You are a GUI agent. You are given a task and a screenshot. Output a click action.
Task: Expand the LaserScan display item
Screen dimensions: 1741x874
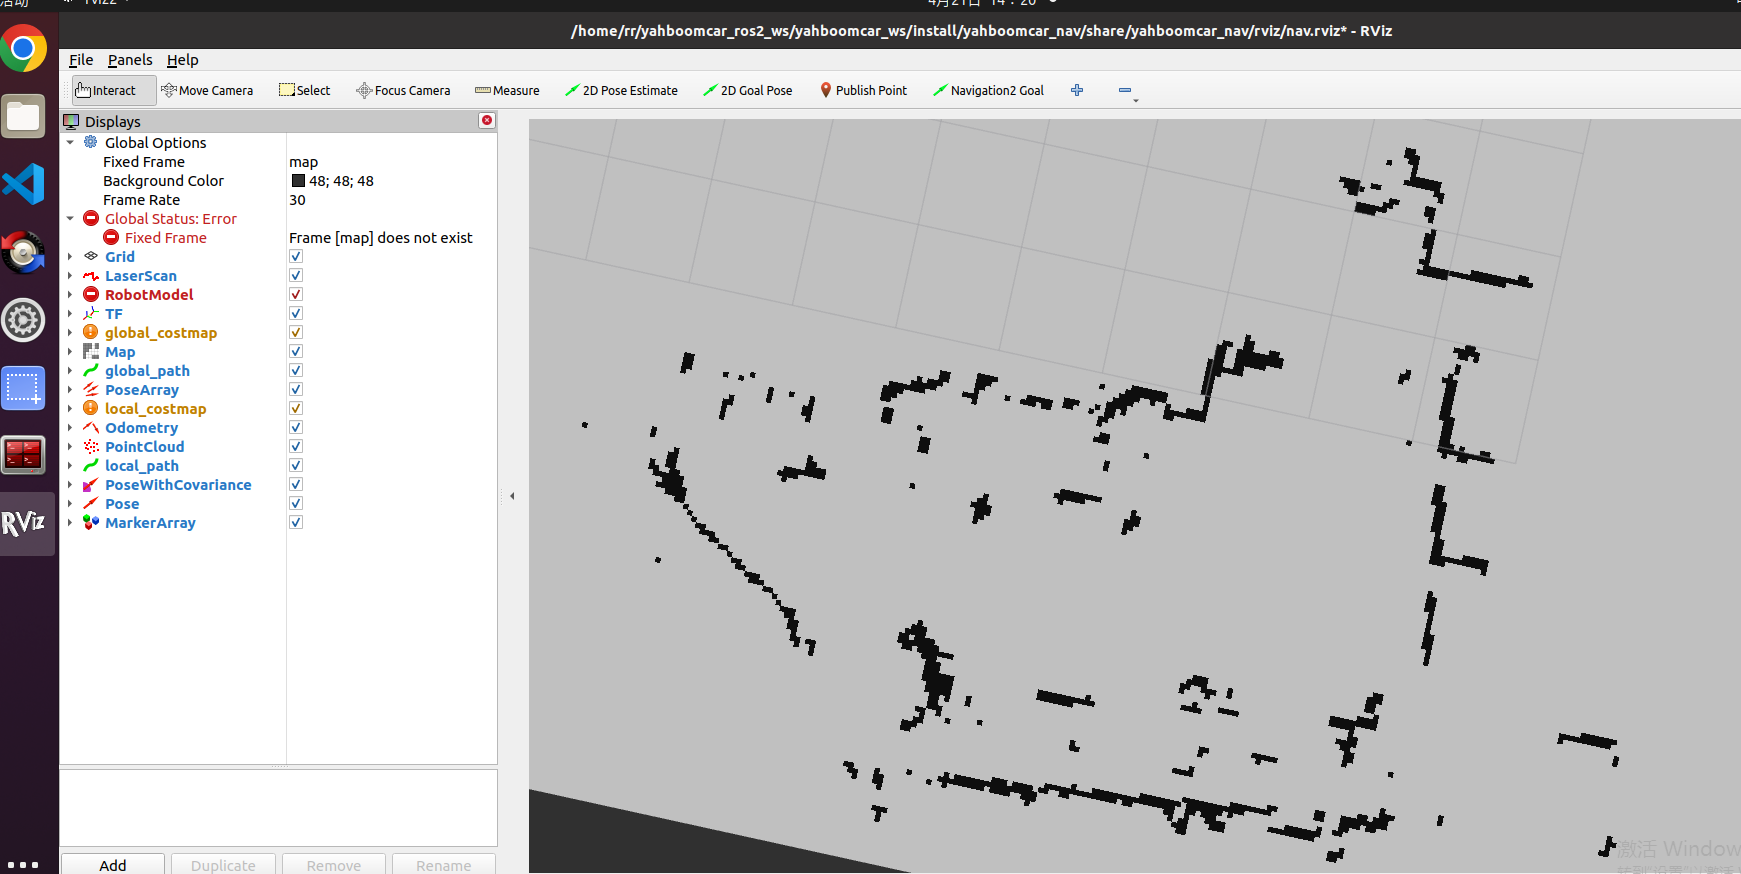coord(70,275)
